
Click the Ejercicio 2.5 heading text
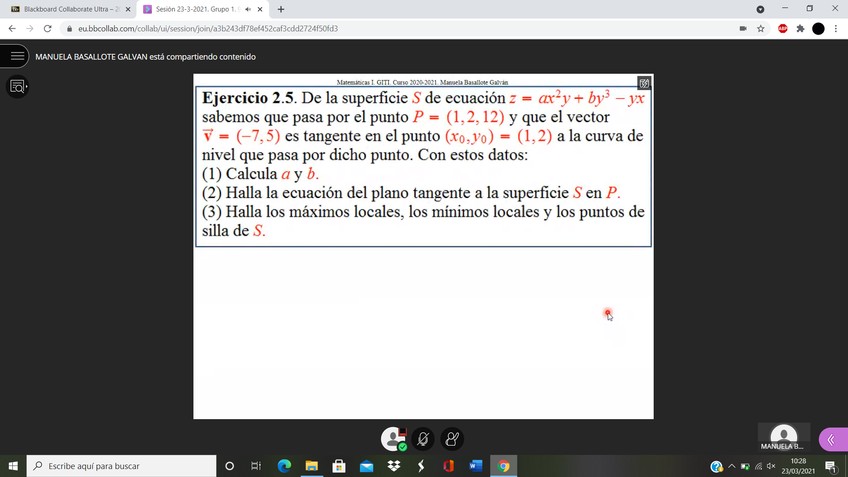pyautogui.click(x=248, y=98)
